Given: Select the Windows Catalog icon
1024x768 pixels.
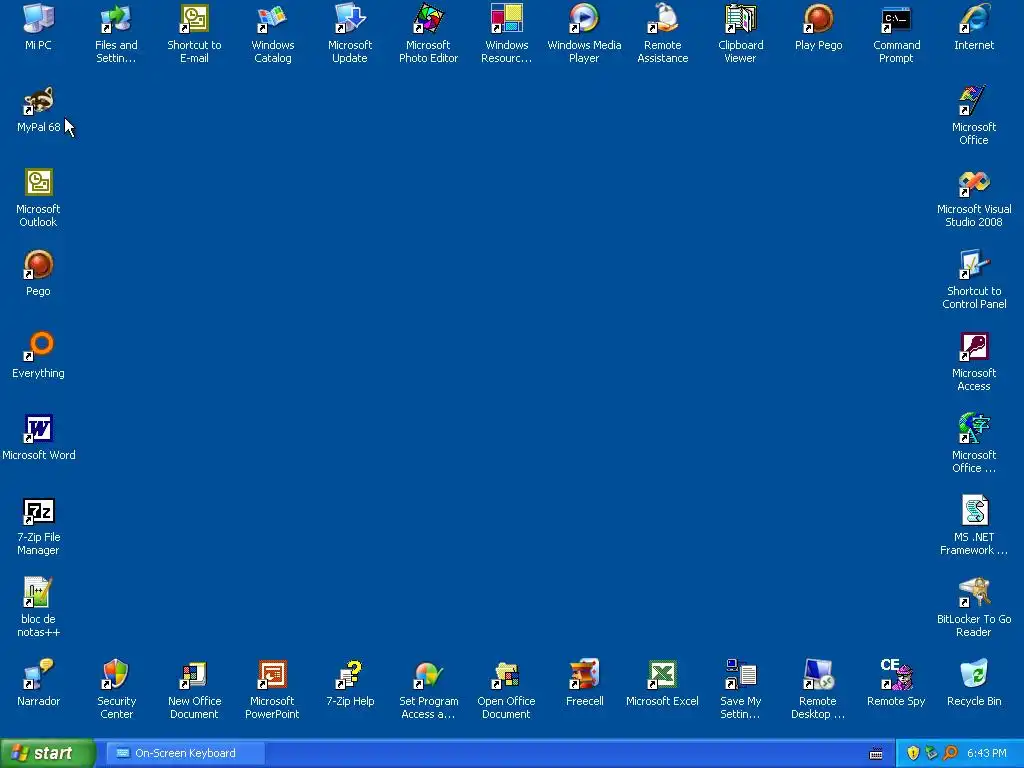Looking at the screenshot, I should [x=272, y=19].
